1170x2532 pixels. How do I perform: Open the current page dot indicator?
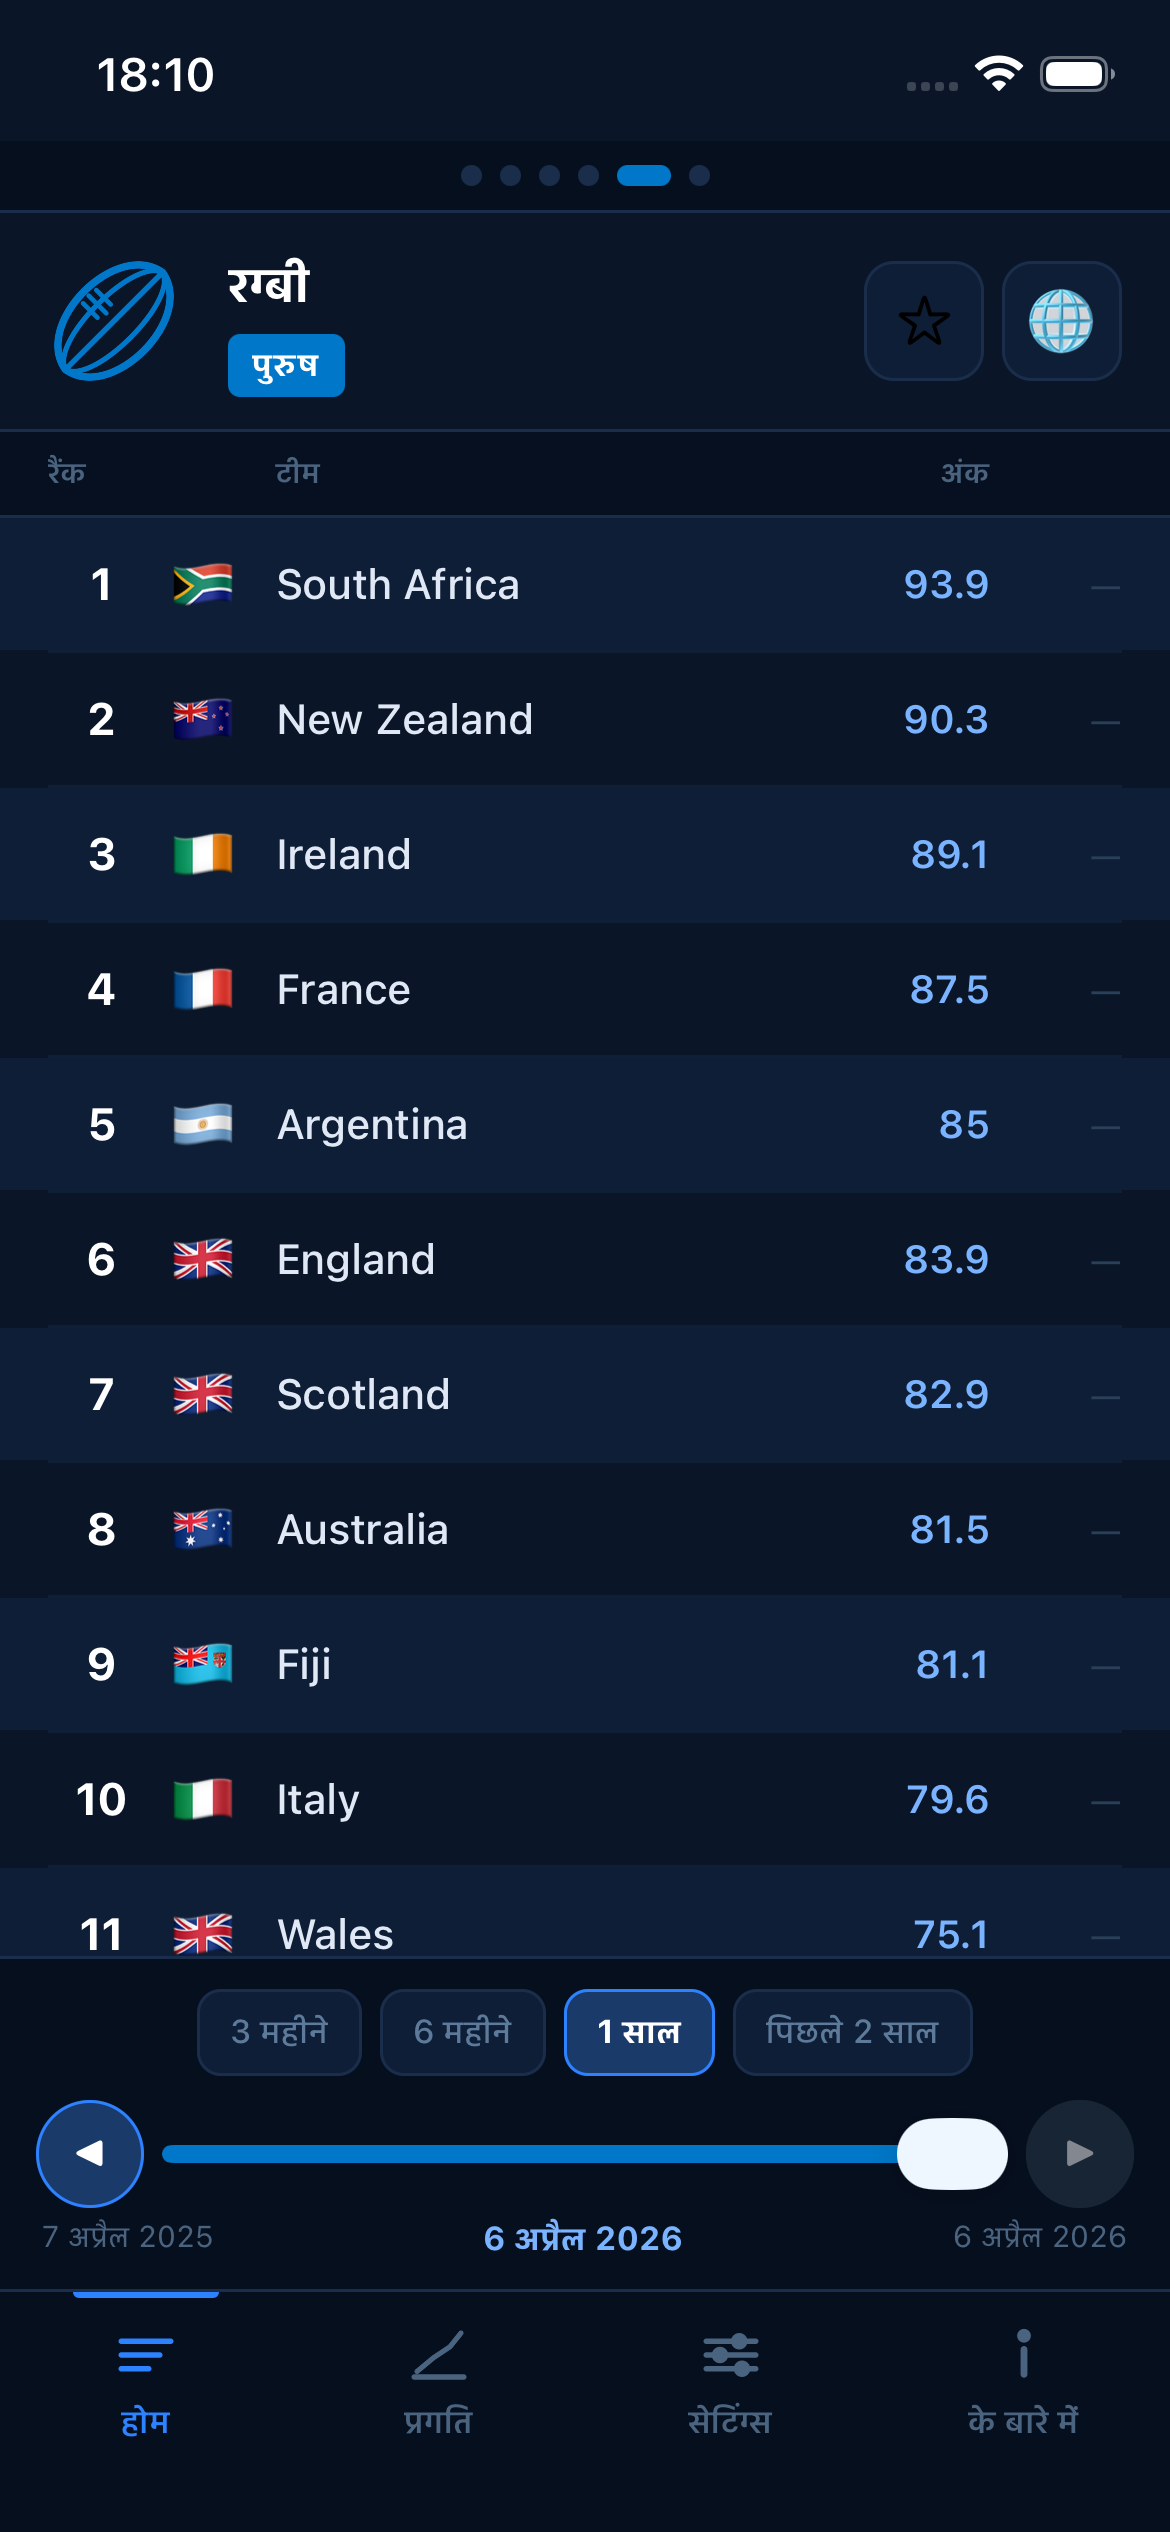coord(645,174)
